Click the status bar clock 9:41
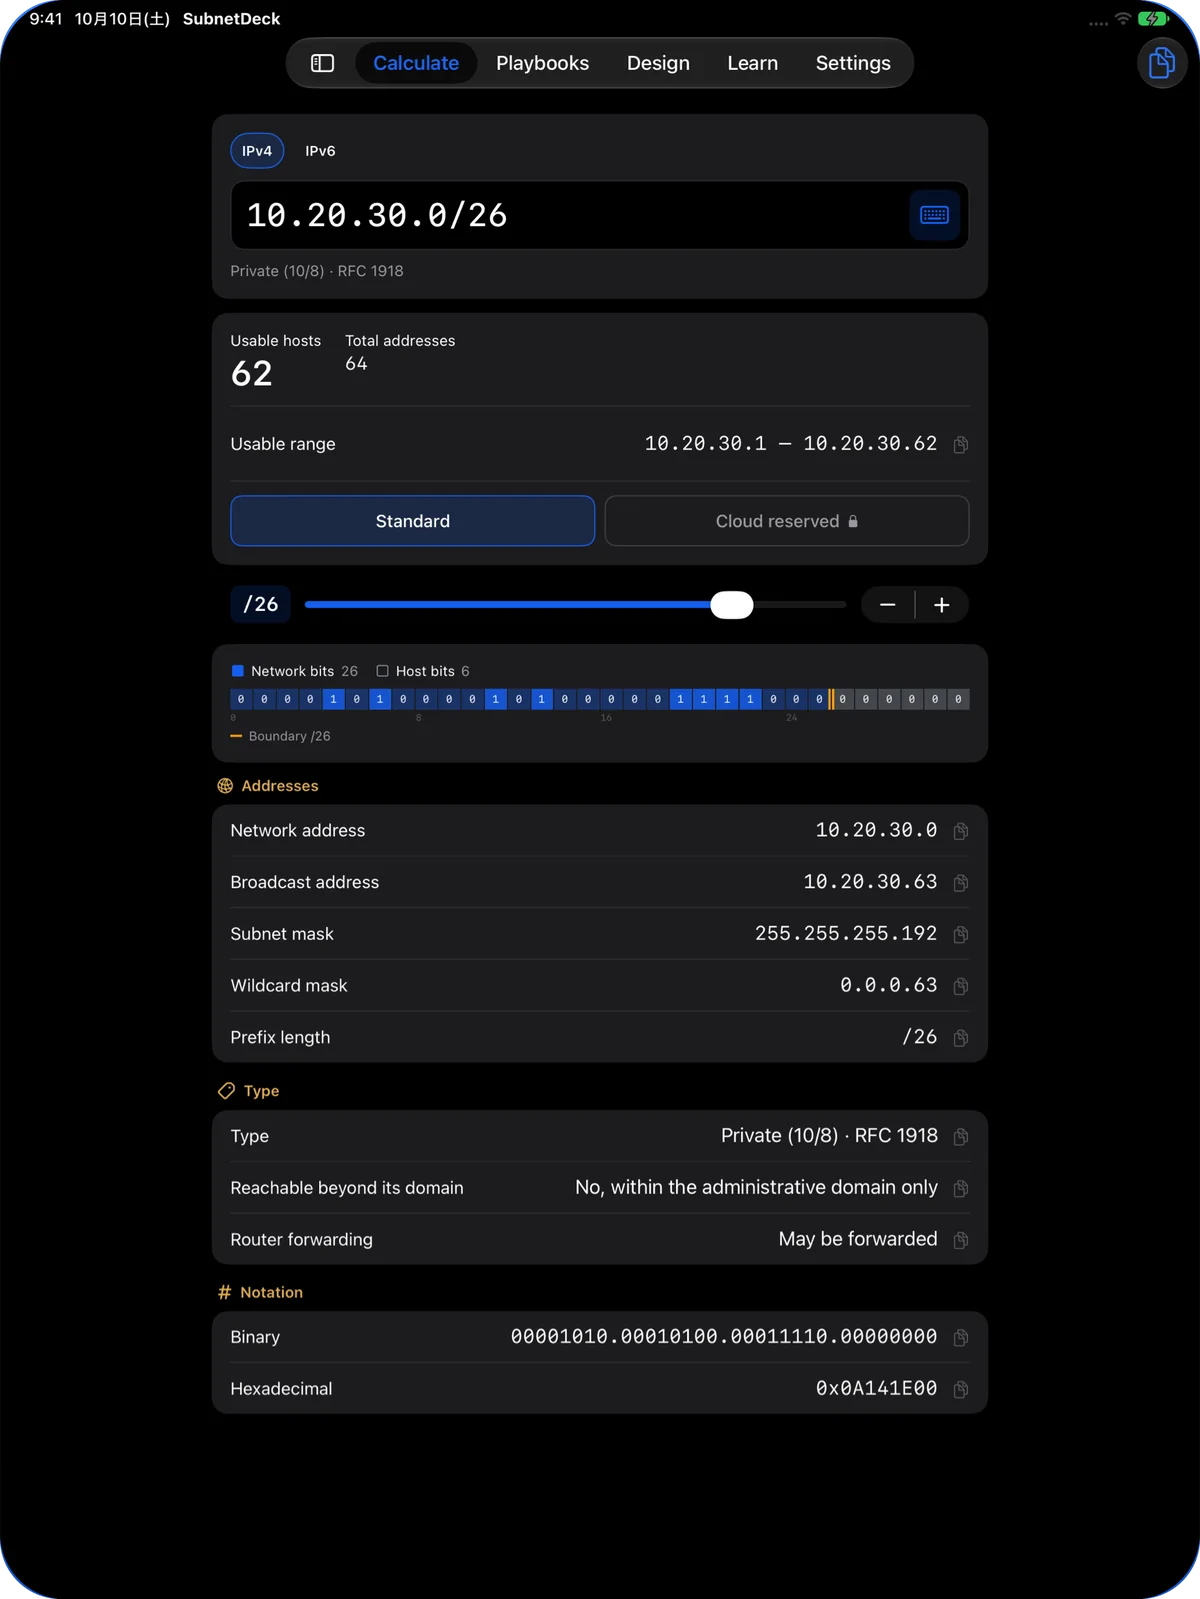The height and width of the screenshot is (1599, 1200). pos(46,19)
